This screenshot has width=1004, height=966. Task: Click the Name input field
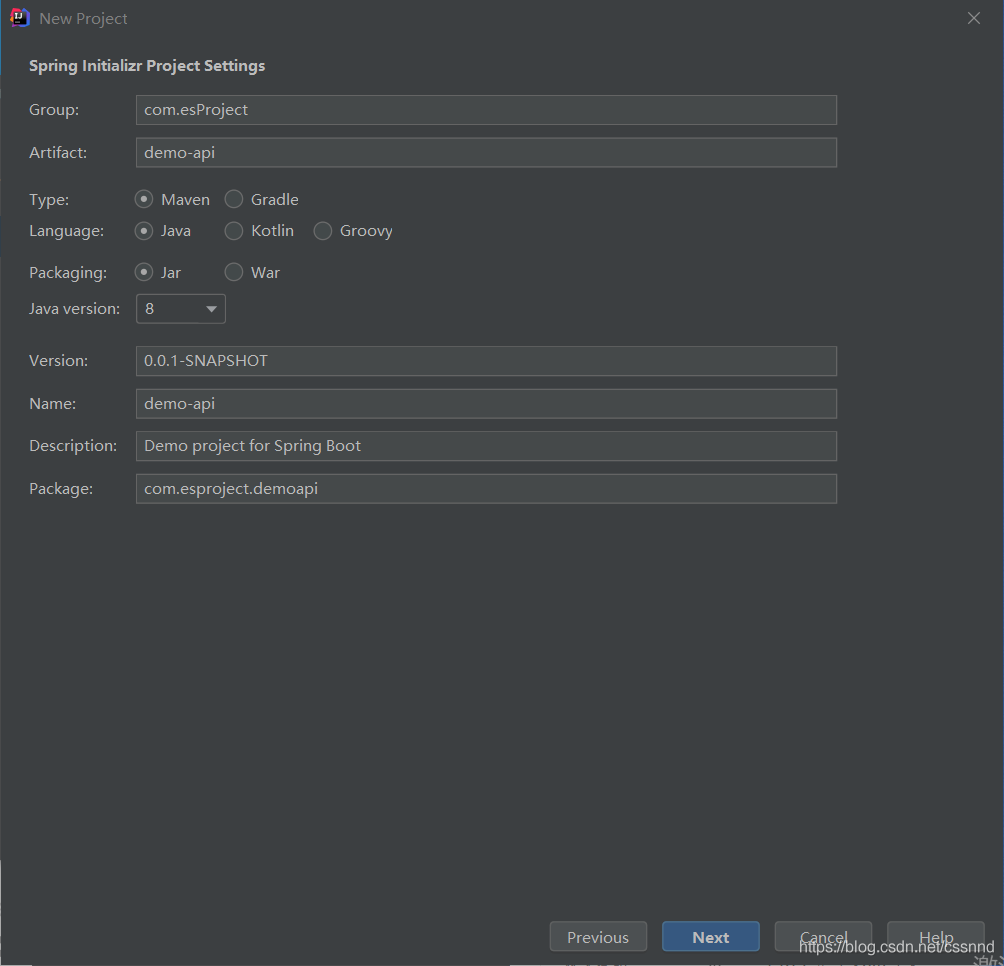(x=486, y=404)
